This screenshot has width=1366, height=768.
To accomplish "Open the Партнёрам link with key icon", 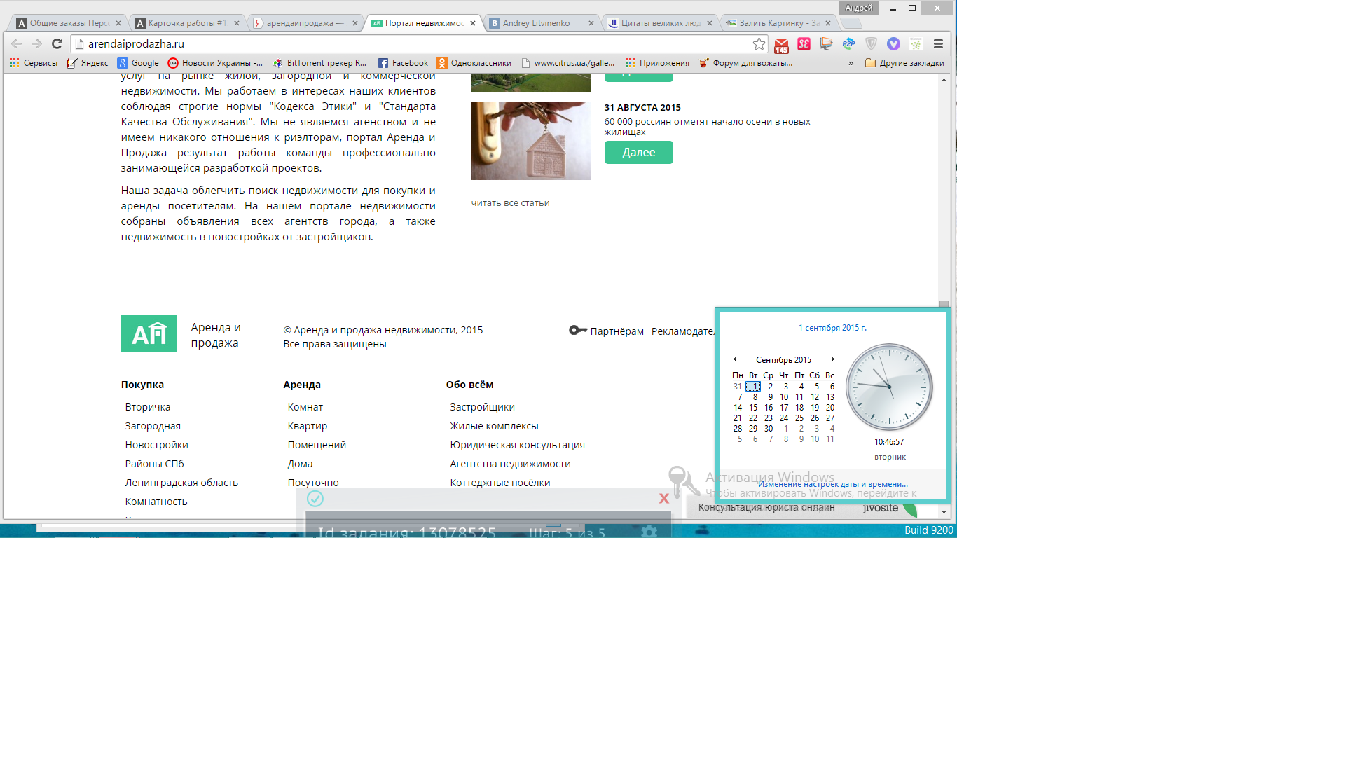I will point(607,330).
